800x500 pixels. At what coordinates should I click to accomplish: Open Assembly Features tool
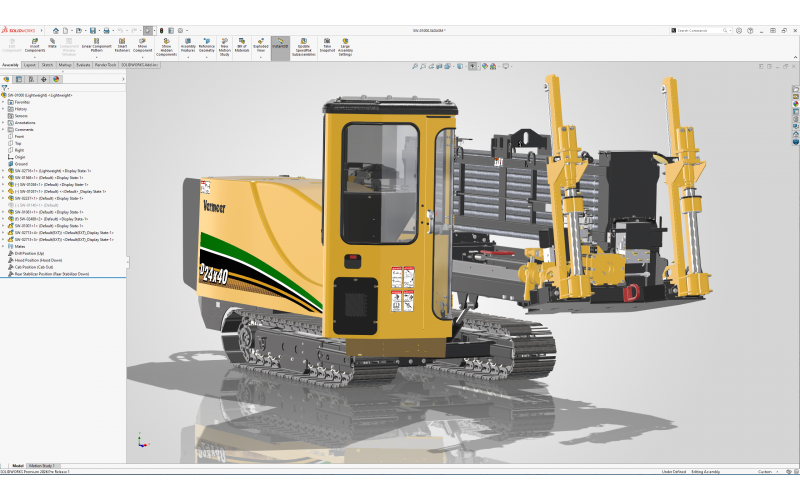(x=188, y=45)
